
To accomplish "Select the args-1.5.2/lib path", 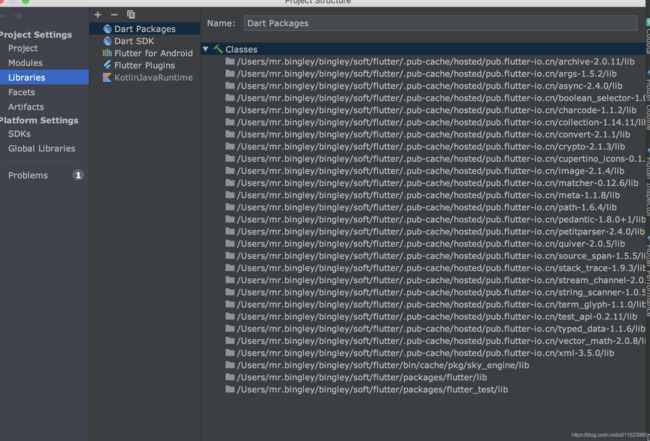I will point(427,74).
